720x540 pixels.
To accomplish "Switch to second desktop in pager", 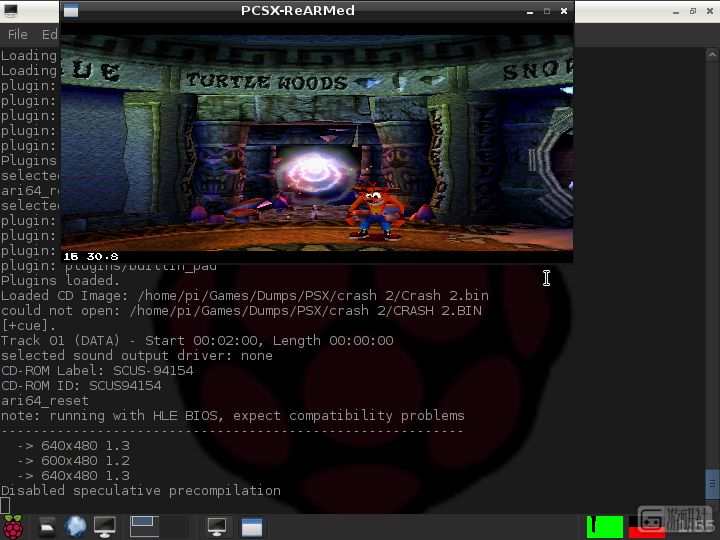I will [175, 527].
